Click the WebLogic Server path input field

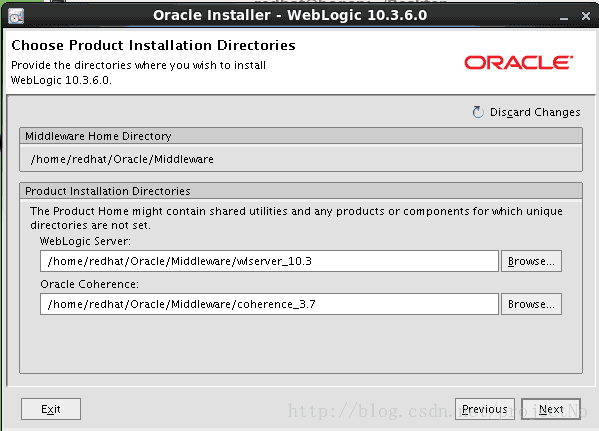click(269, 261)
